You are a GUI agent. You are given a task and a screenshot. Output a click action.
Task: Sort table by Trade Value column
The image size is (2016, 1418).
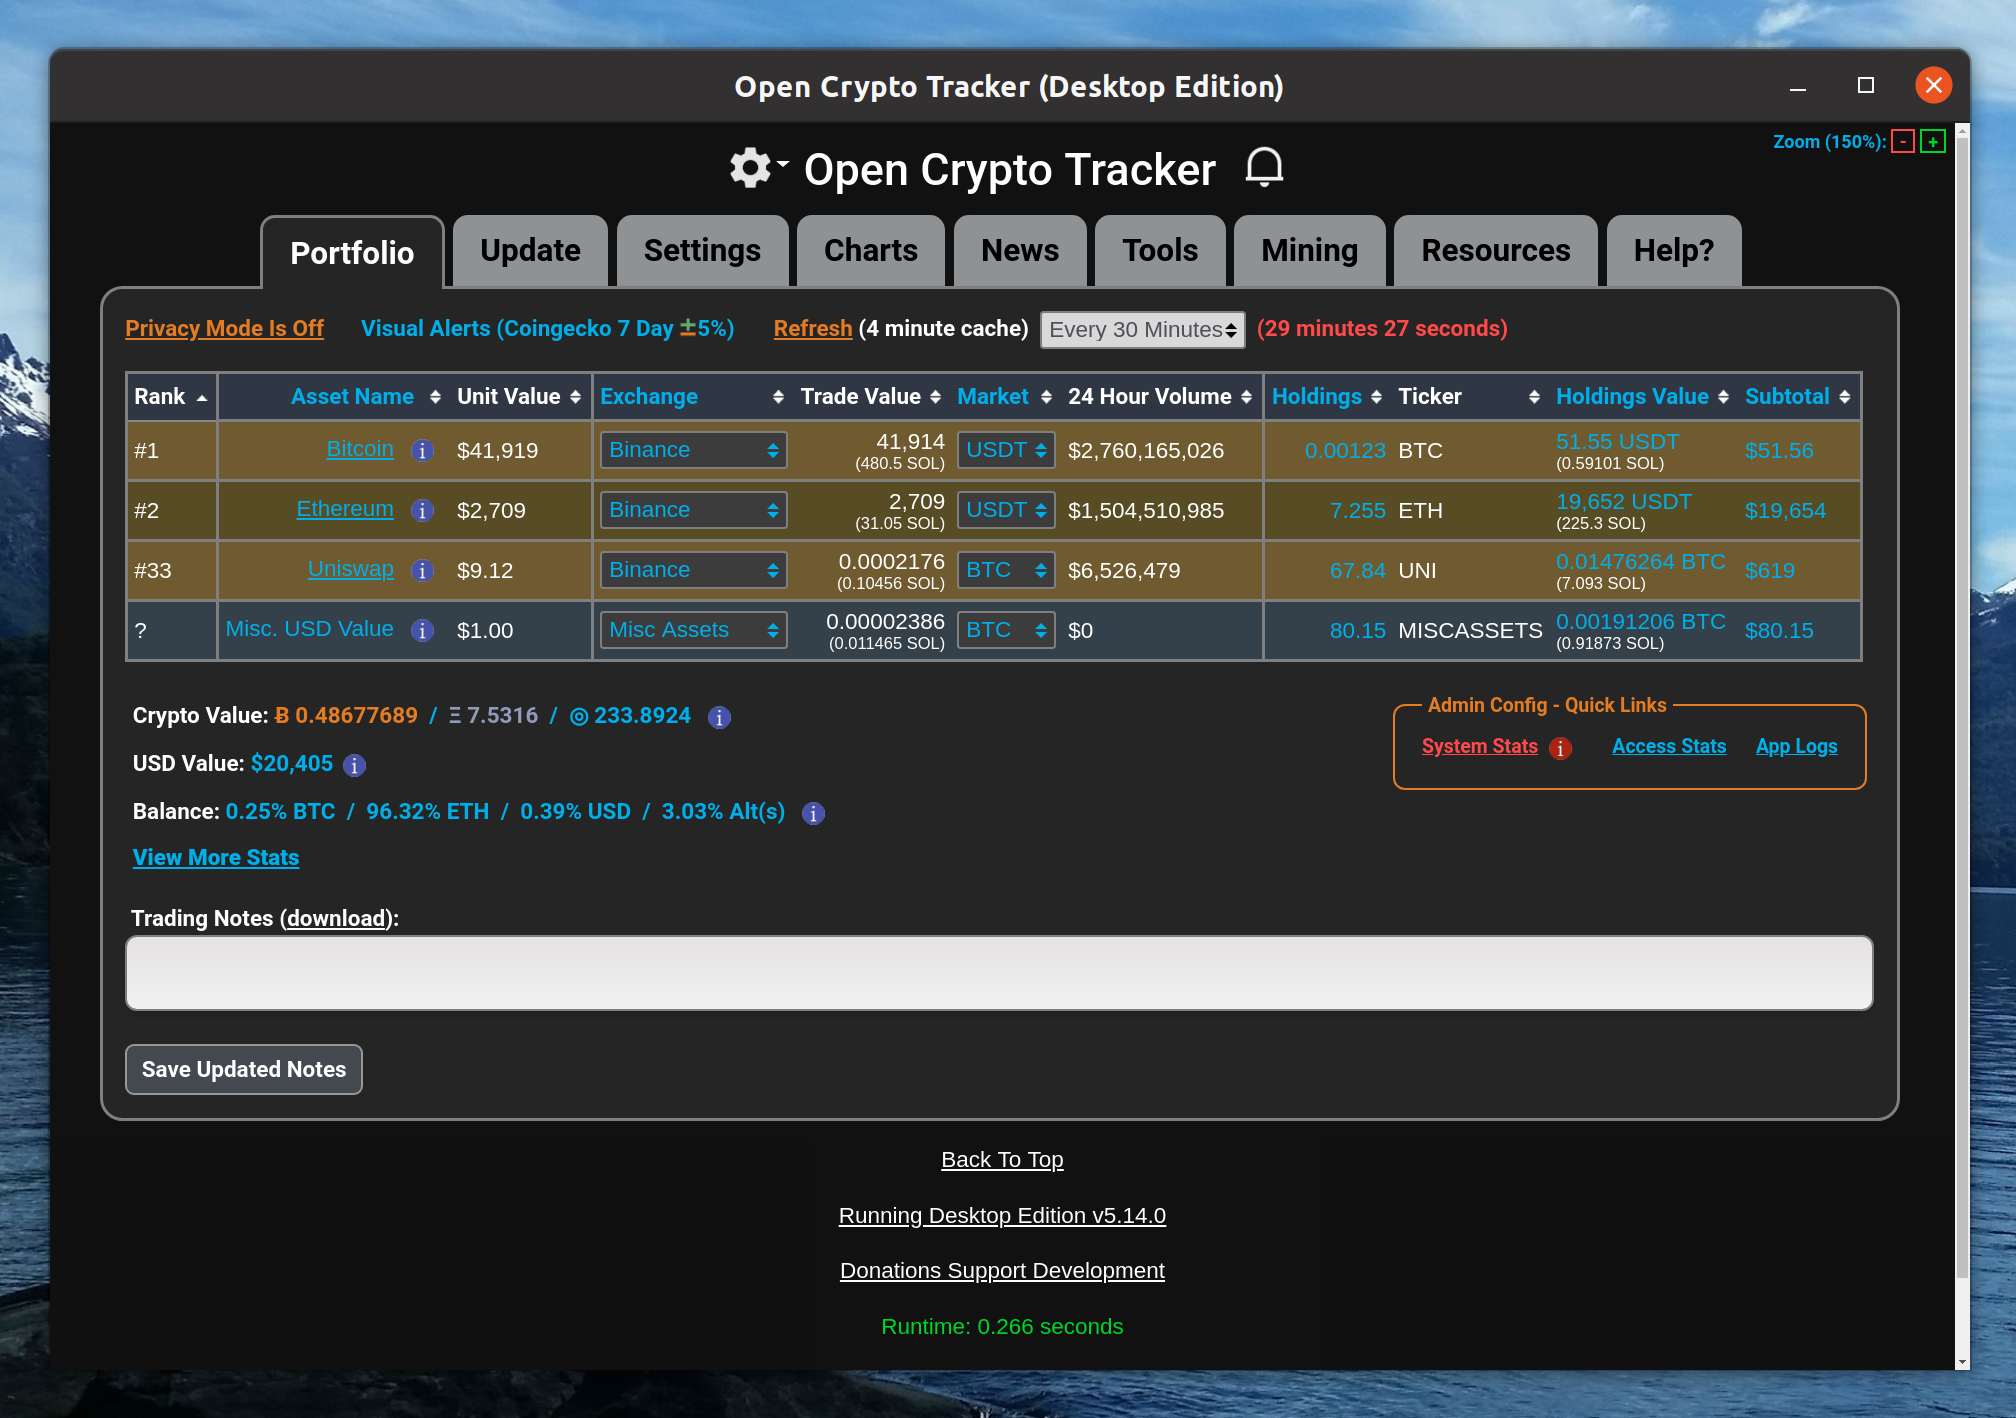[870, 397]
